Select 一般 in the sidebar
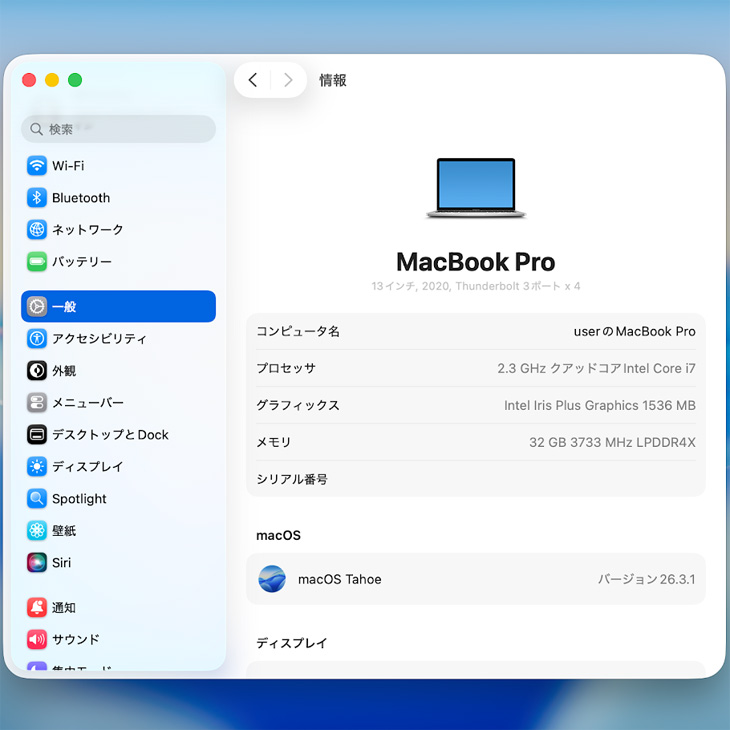This screenshot has height=730, width=730. (118, 307)
